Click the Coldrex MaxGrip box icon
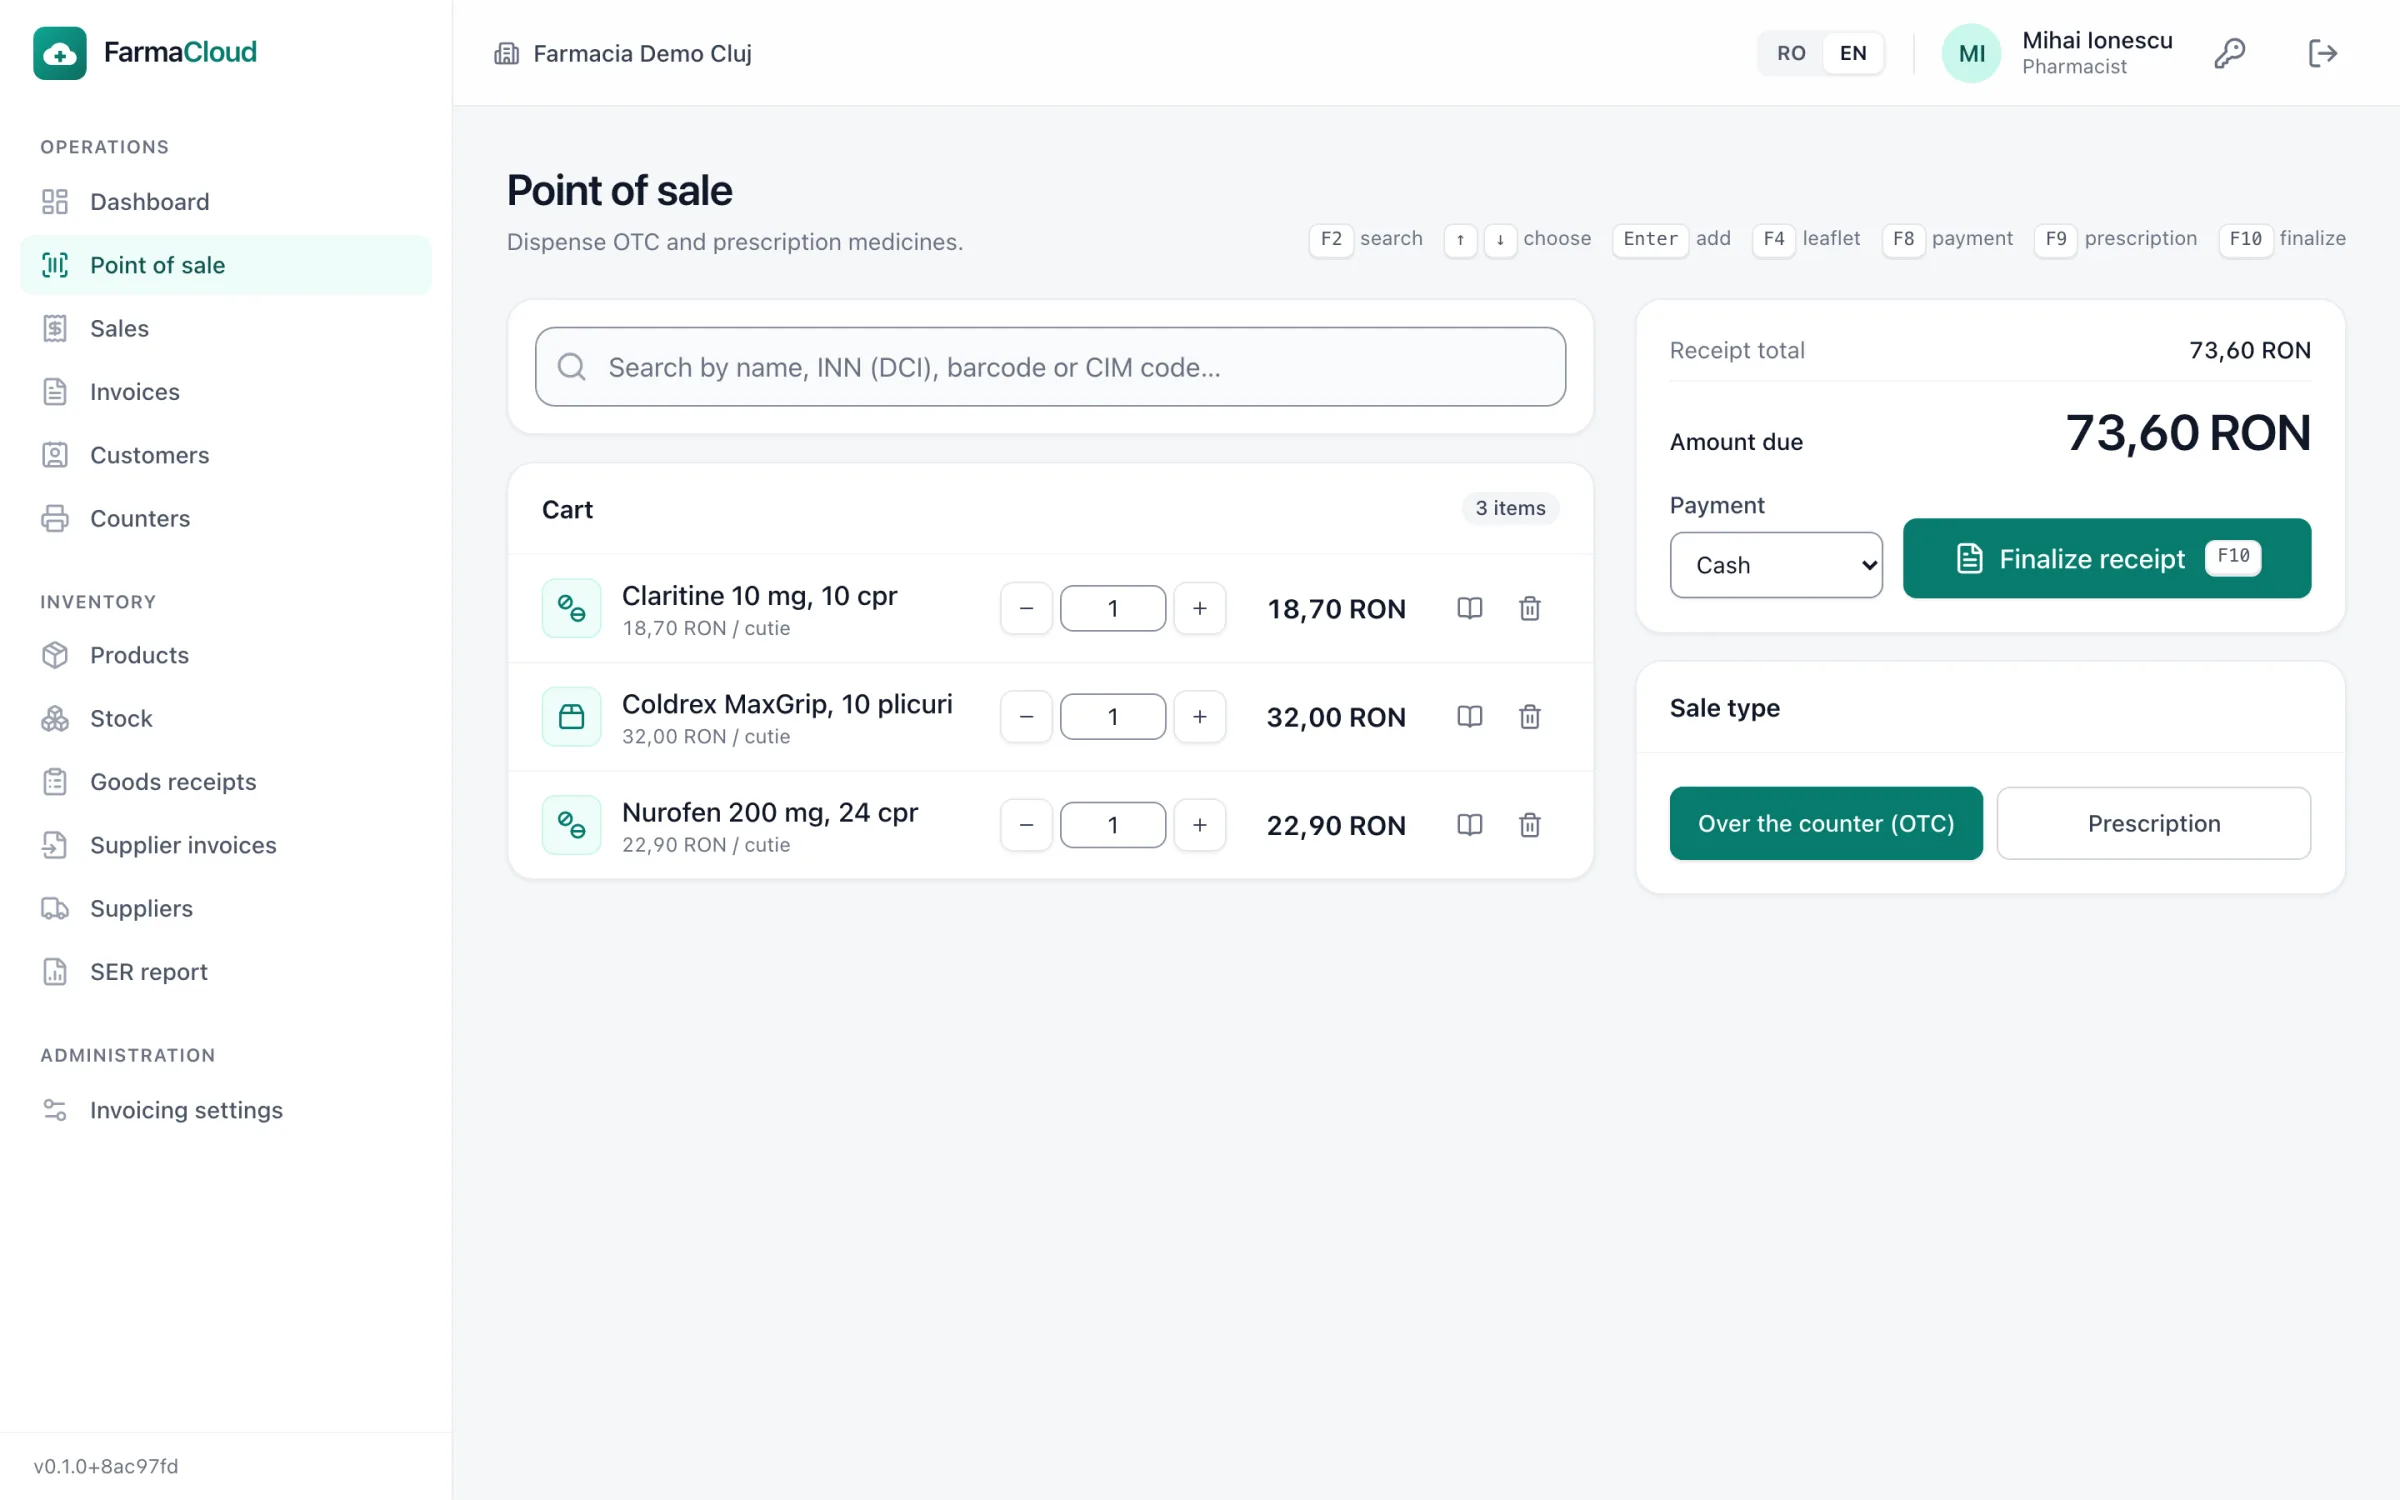The image size is (2400, 1500). click(x=571, y=716)
